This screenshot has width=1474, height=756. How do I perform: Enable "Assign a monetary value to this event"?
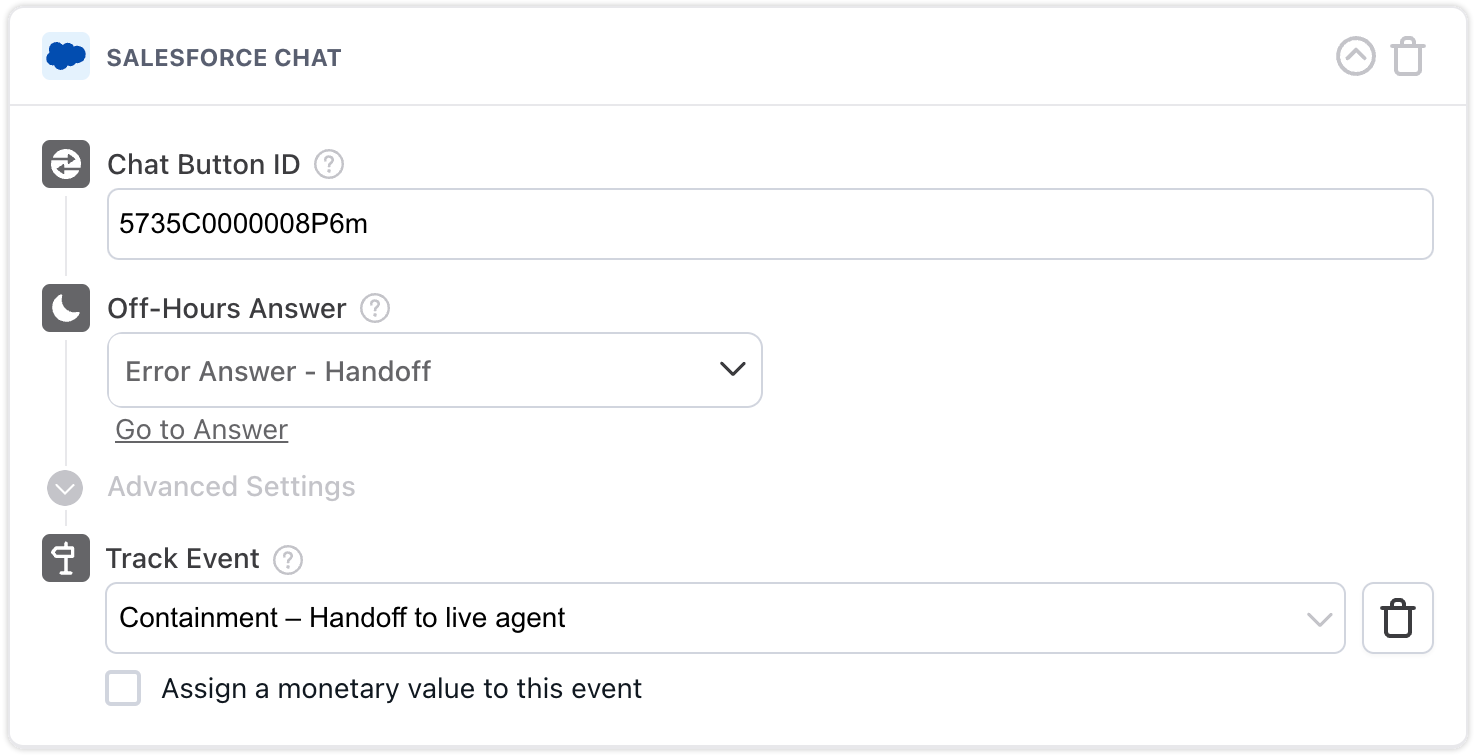click(123, 688)
